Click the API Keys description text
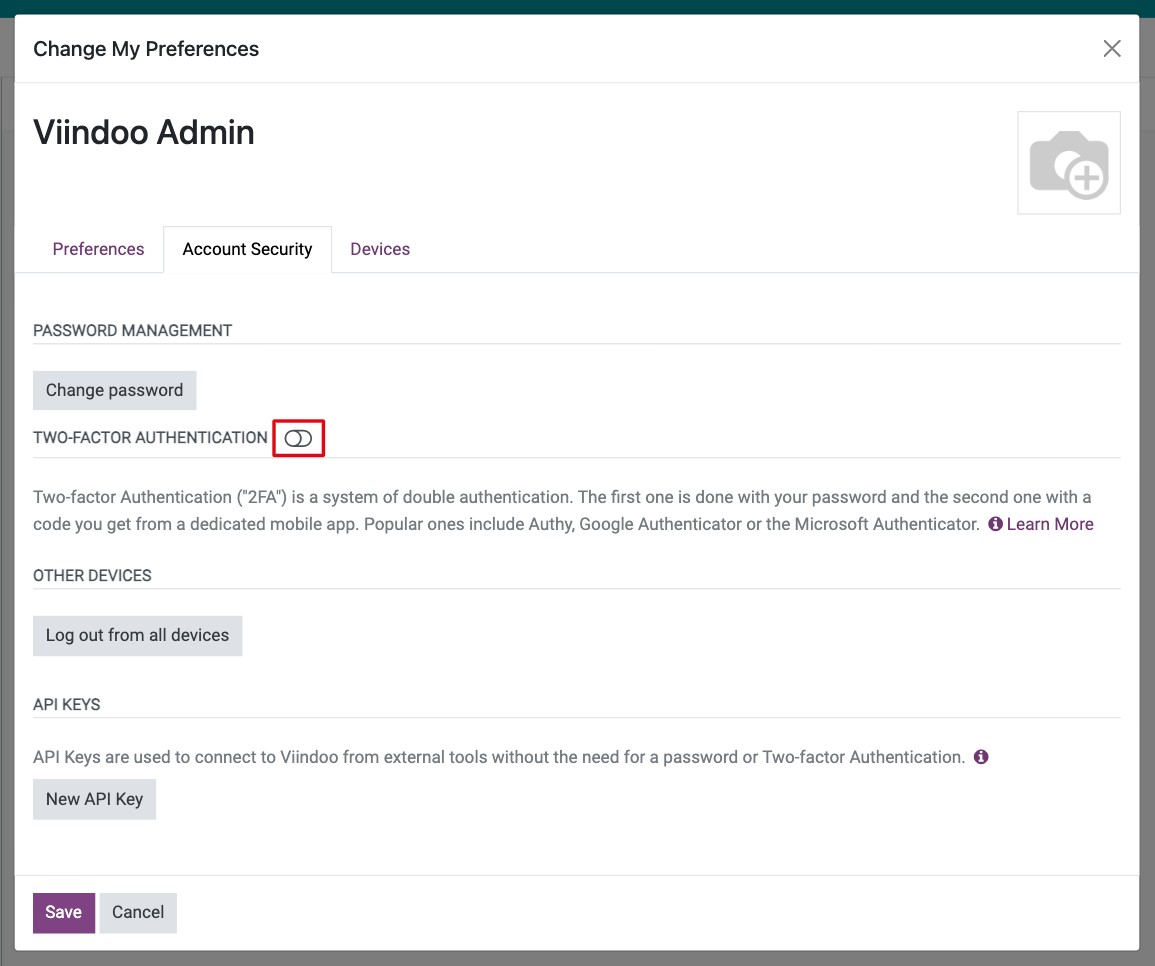The height and width of the screenshot is (966, 1155). coord(499,757)
